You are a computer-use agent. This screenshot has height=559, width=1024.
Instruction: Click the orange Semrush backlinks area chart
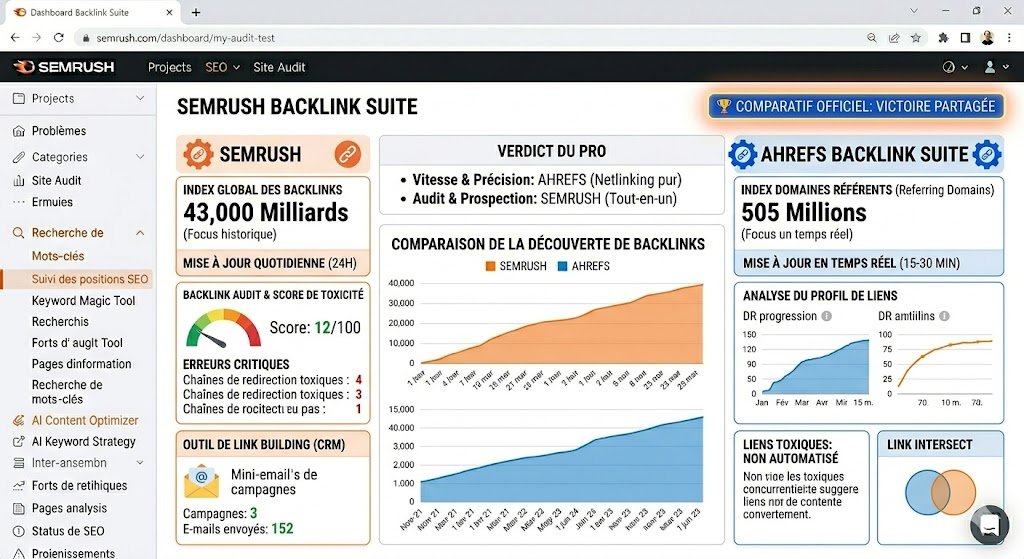coord(562,325)
